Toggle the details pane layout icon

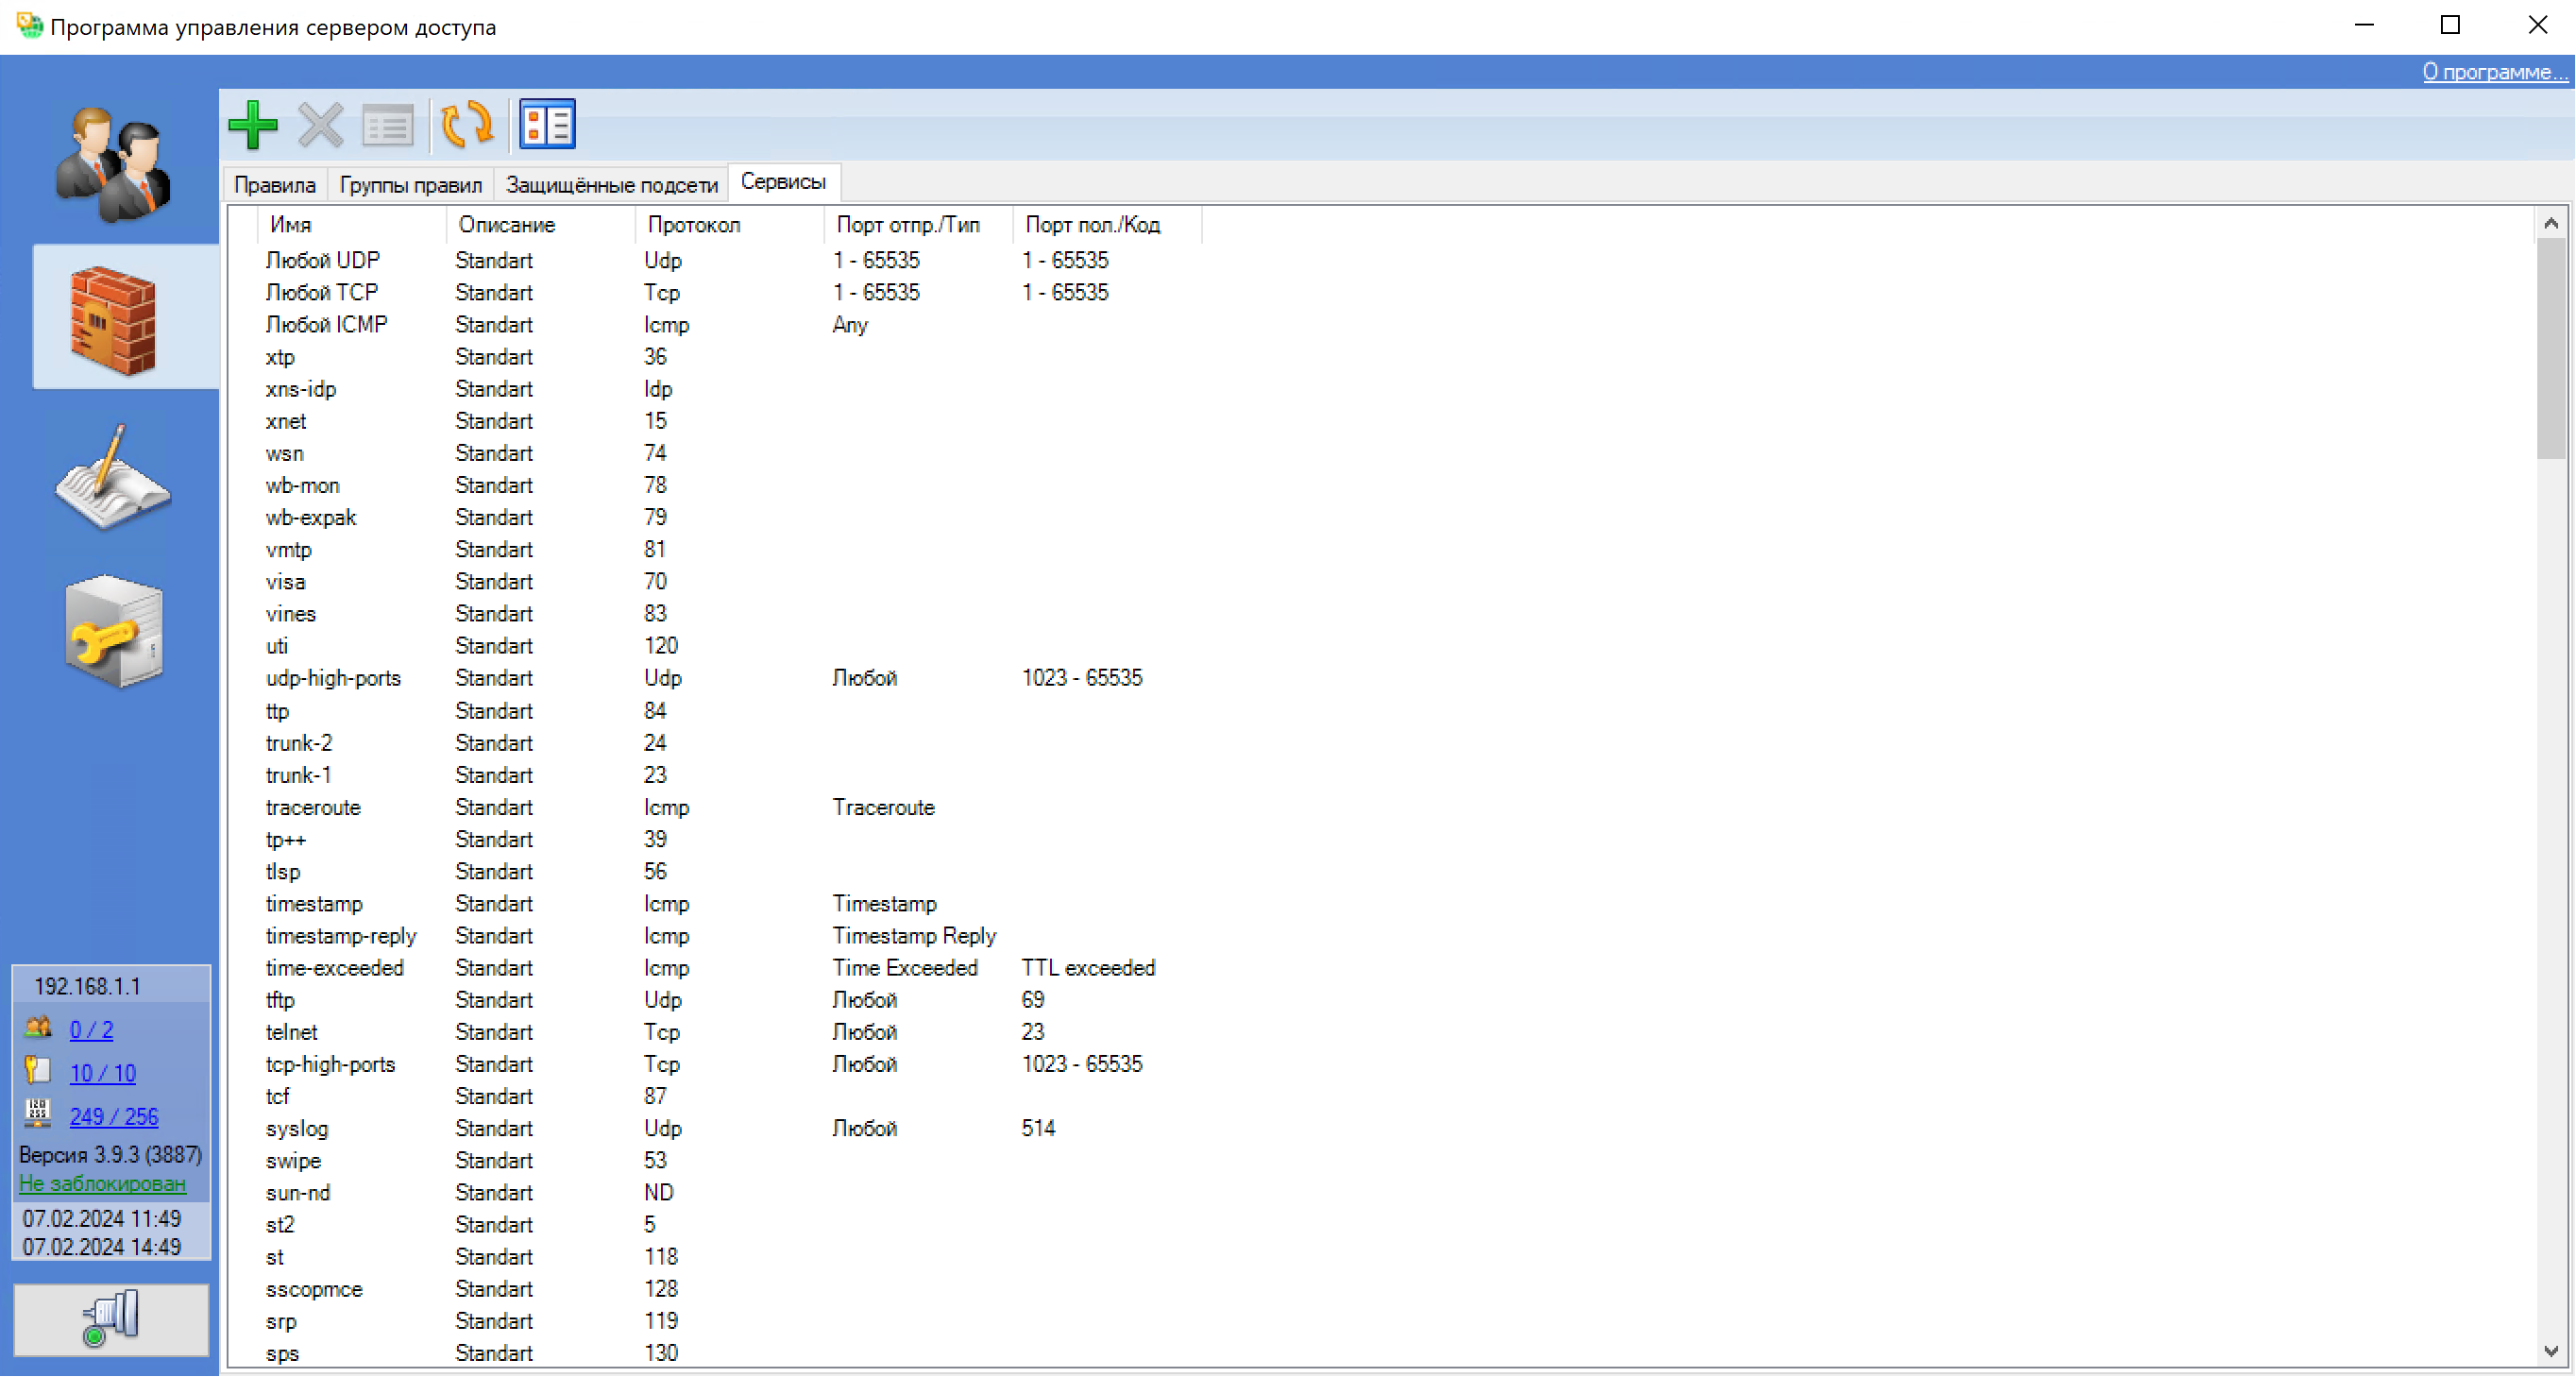(x=547, y=126)
